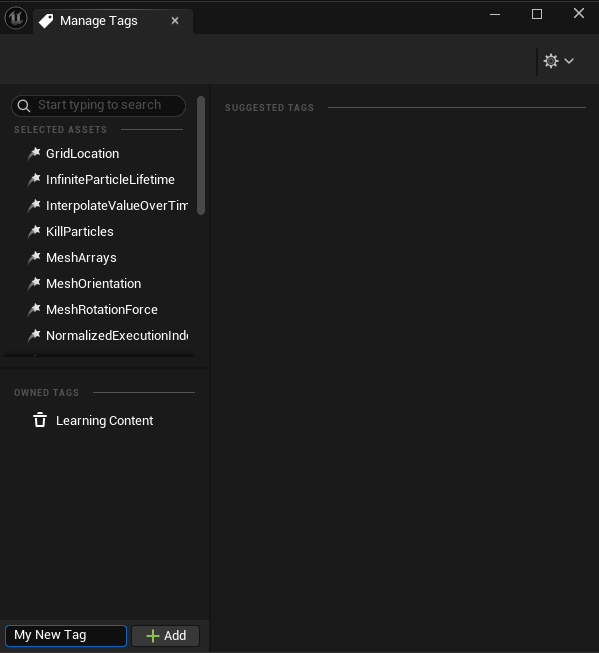Click the InfiniteParticleLifetime asset icon
Viewport: 599px width, 653px height.
coord(34,179)
